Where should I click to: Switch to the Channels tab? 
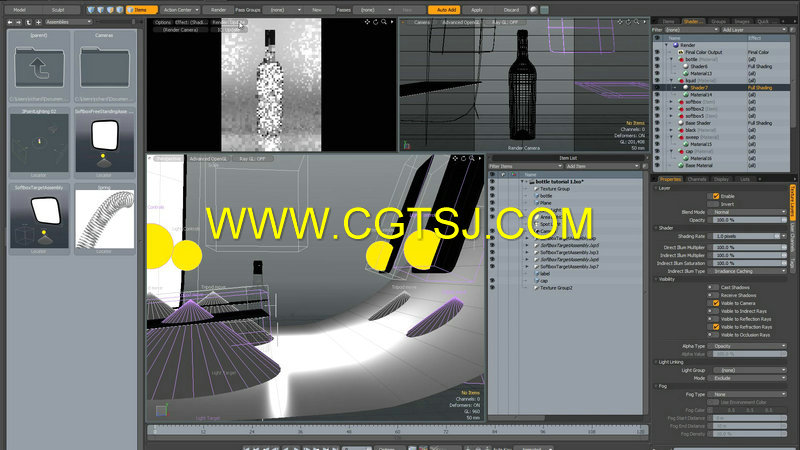(x=696, y=179)
